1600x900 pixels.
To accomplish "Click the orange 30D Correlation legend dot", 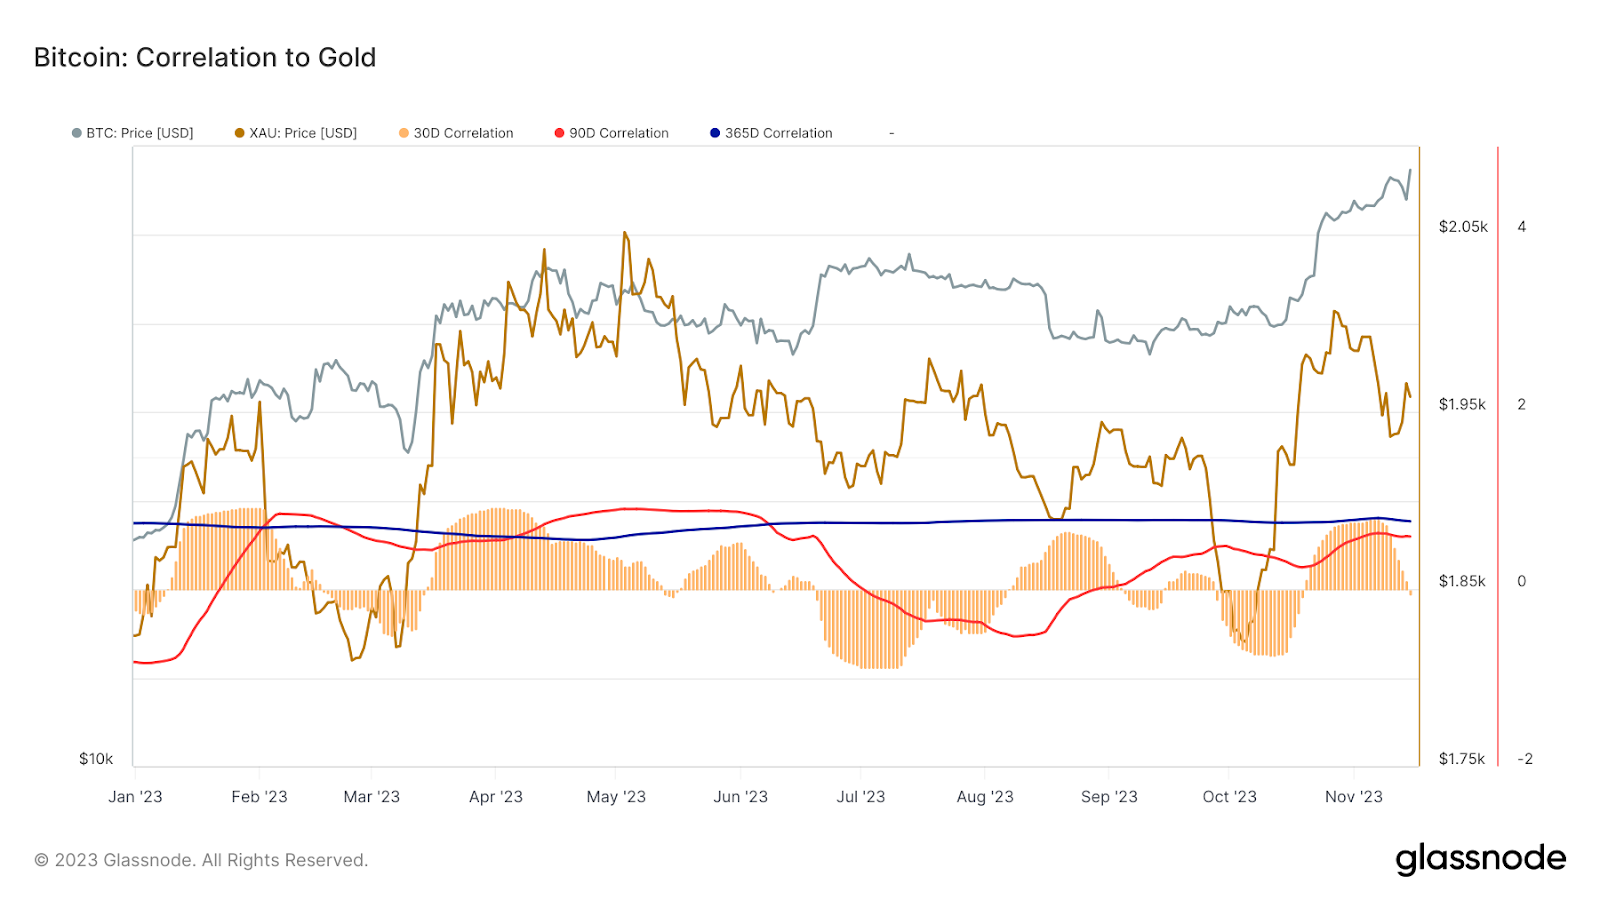I will click(404, 133).
